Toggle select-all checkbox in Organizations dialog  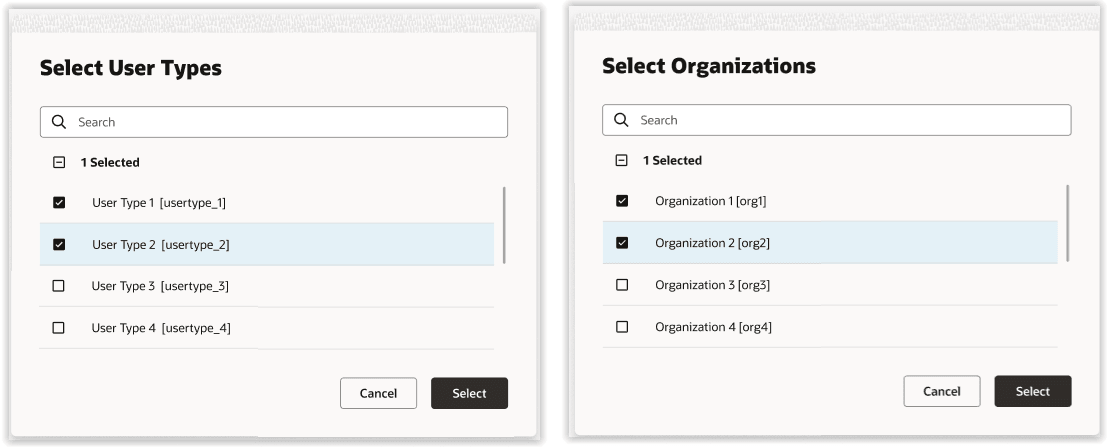[622, 160]
